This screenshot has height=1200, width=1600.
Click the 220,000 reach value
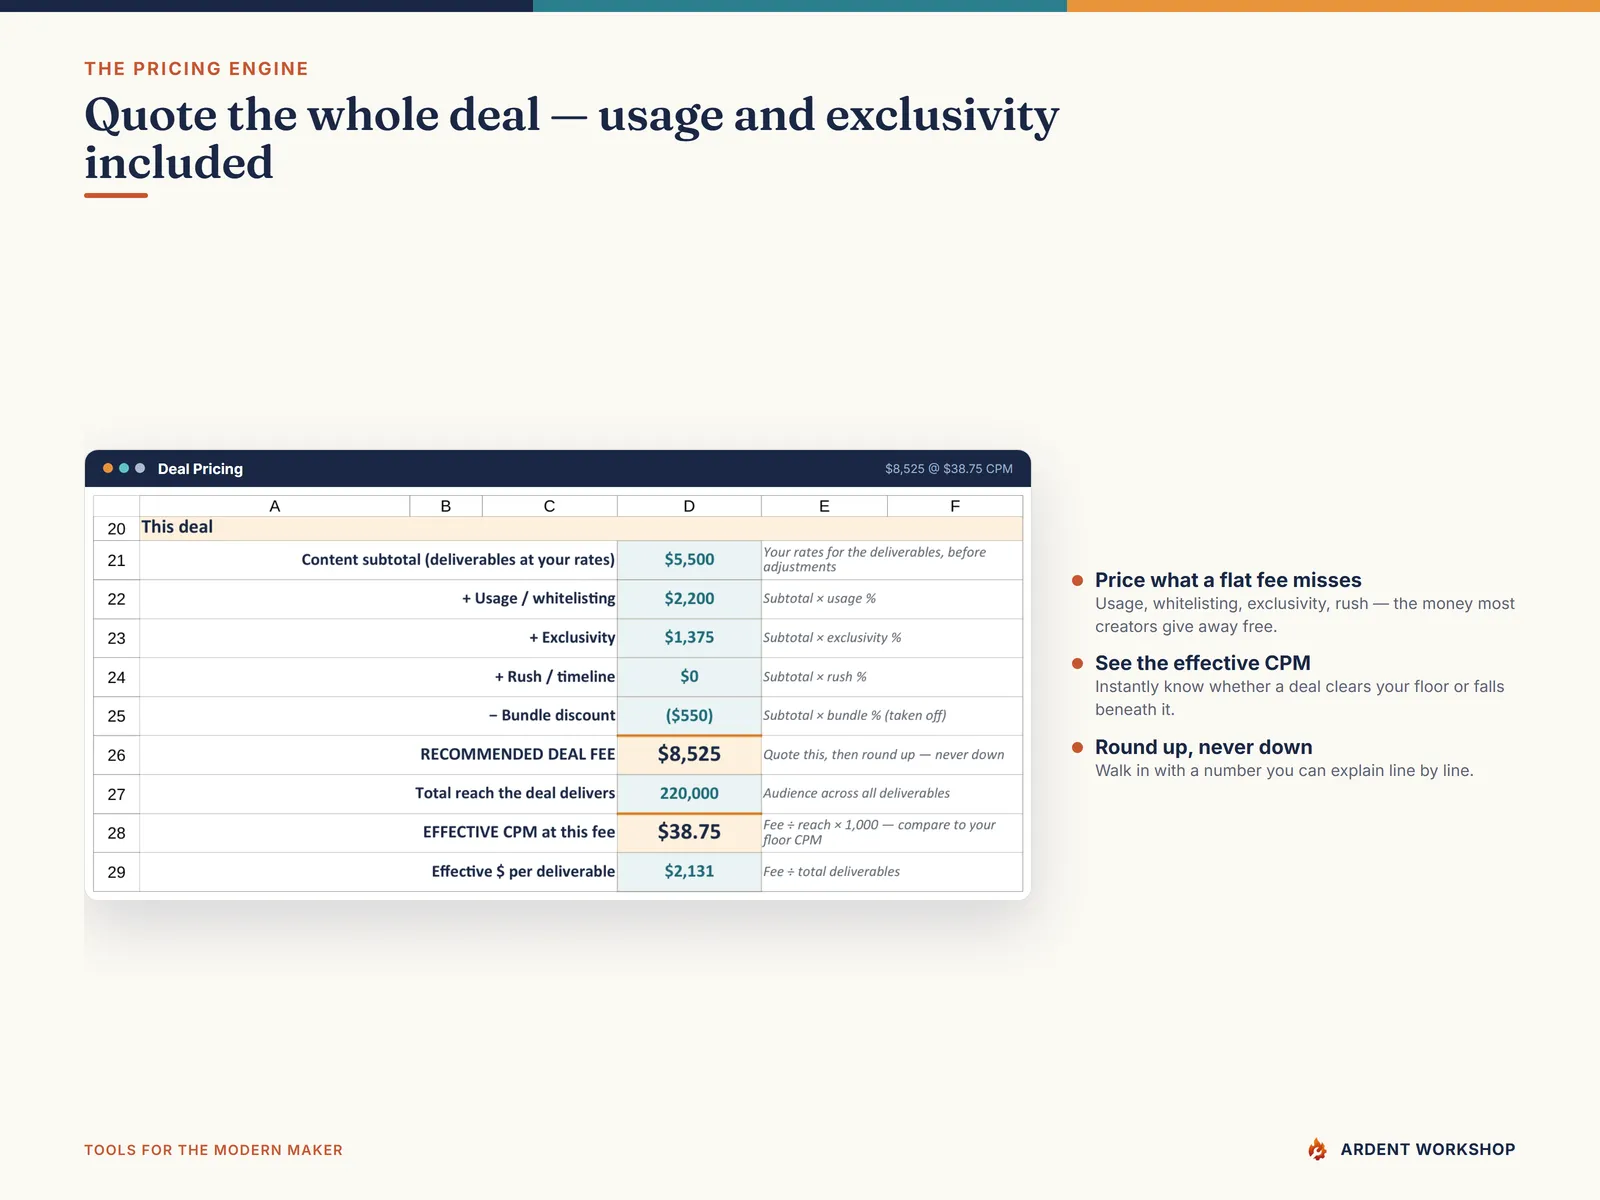coord(689,794)
